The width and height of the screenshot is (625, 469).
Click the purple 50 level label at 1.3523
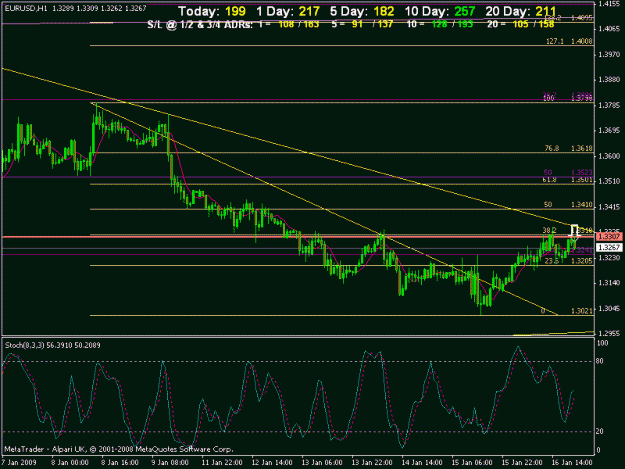point(568,173)
